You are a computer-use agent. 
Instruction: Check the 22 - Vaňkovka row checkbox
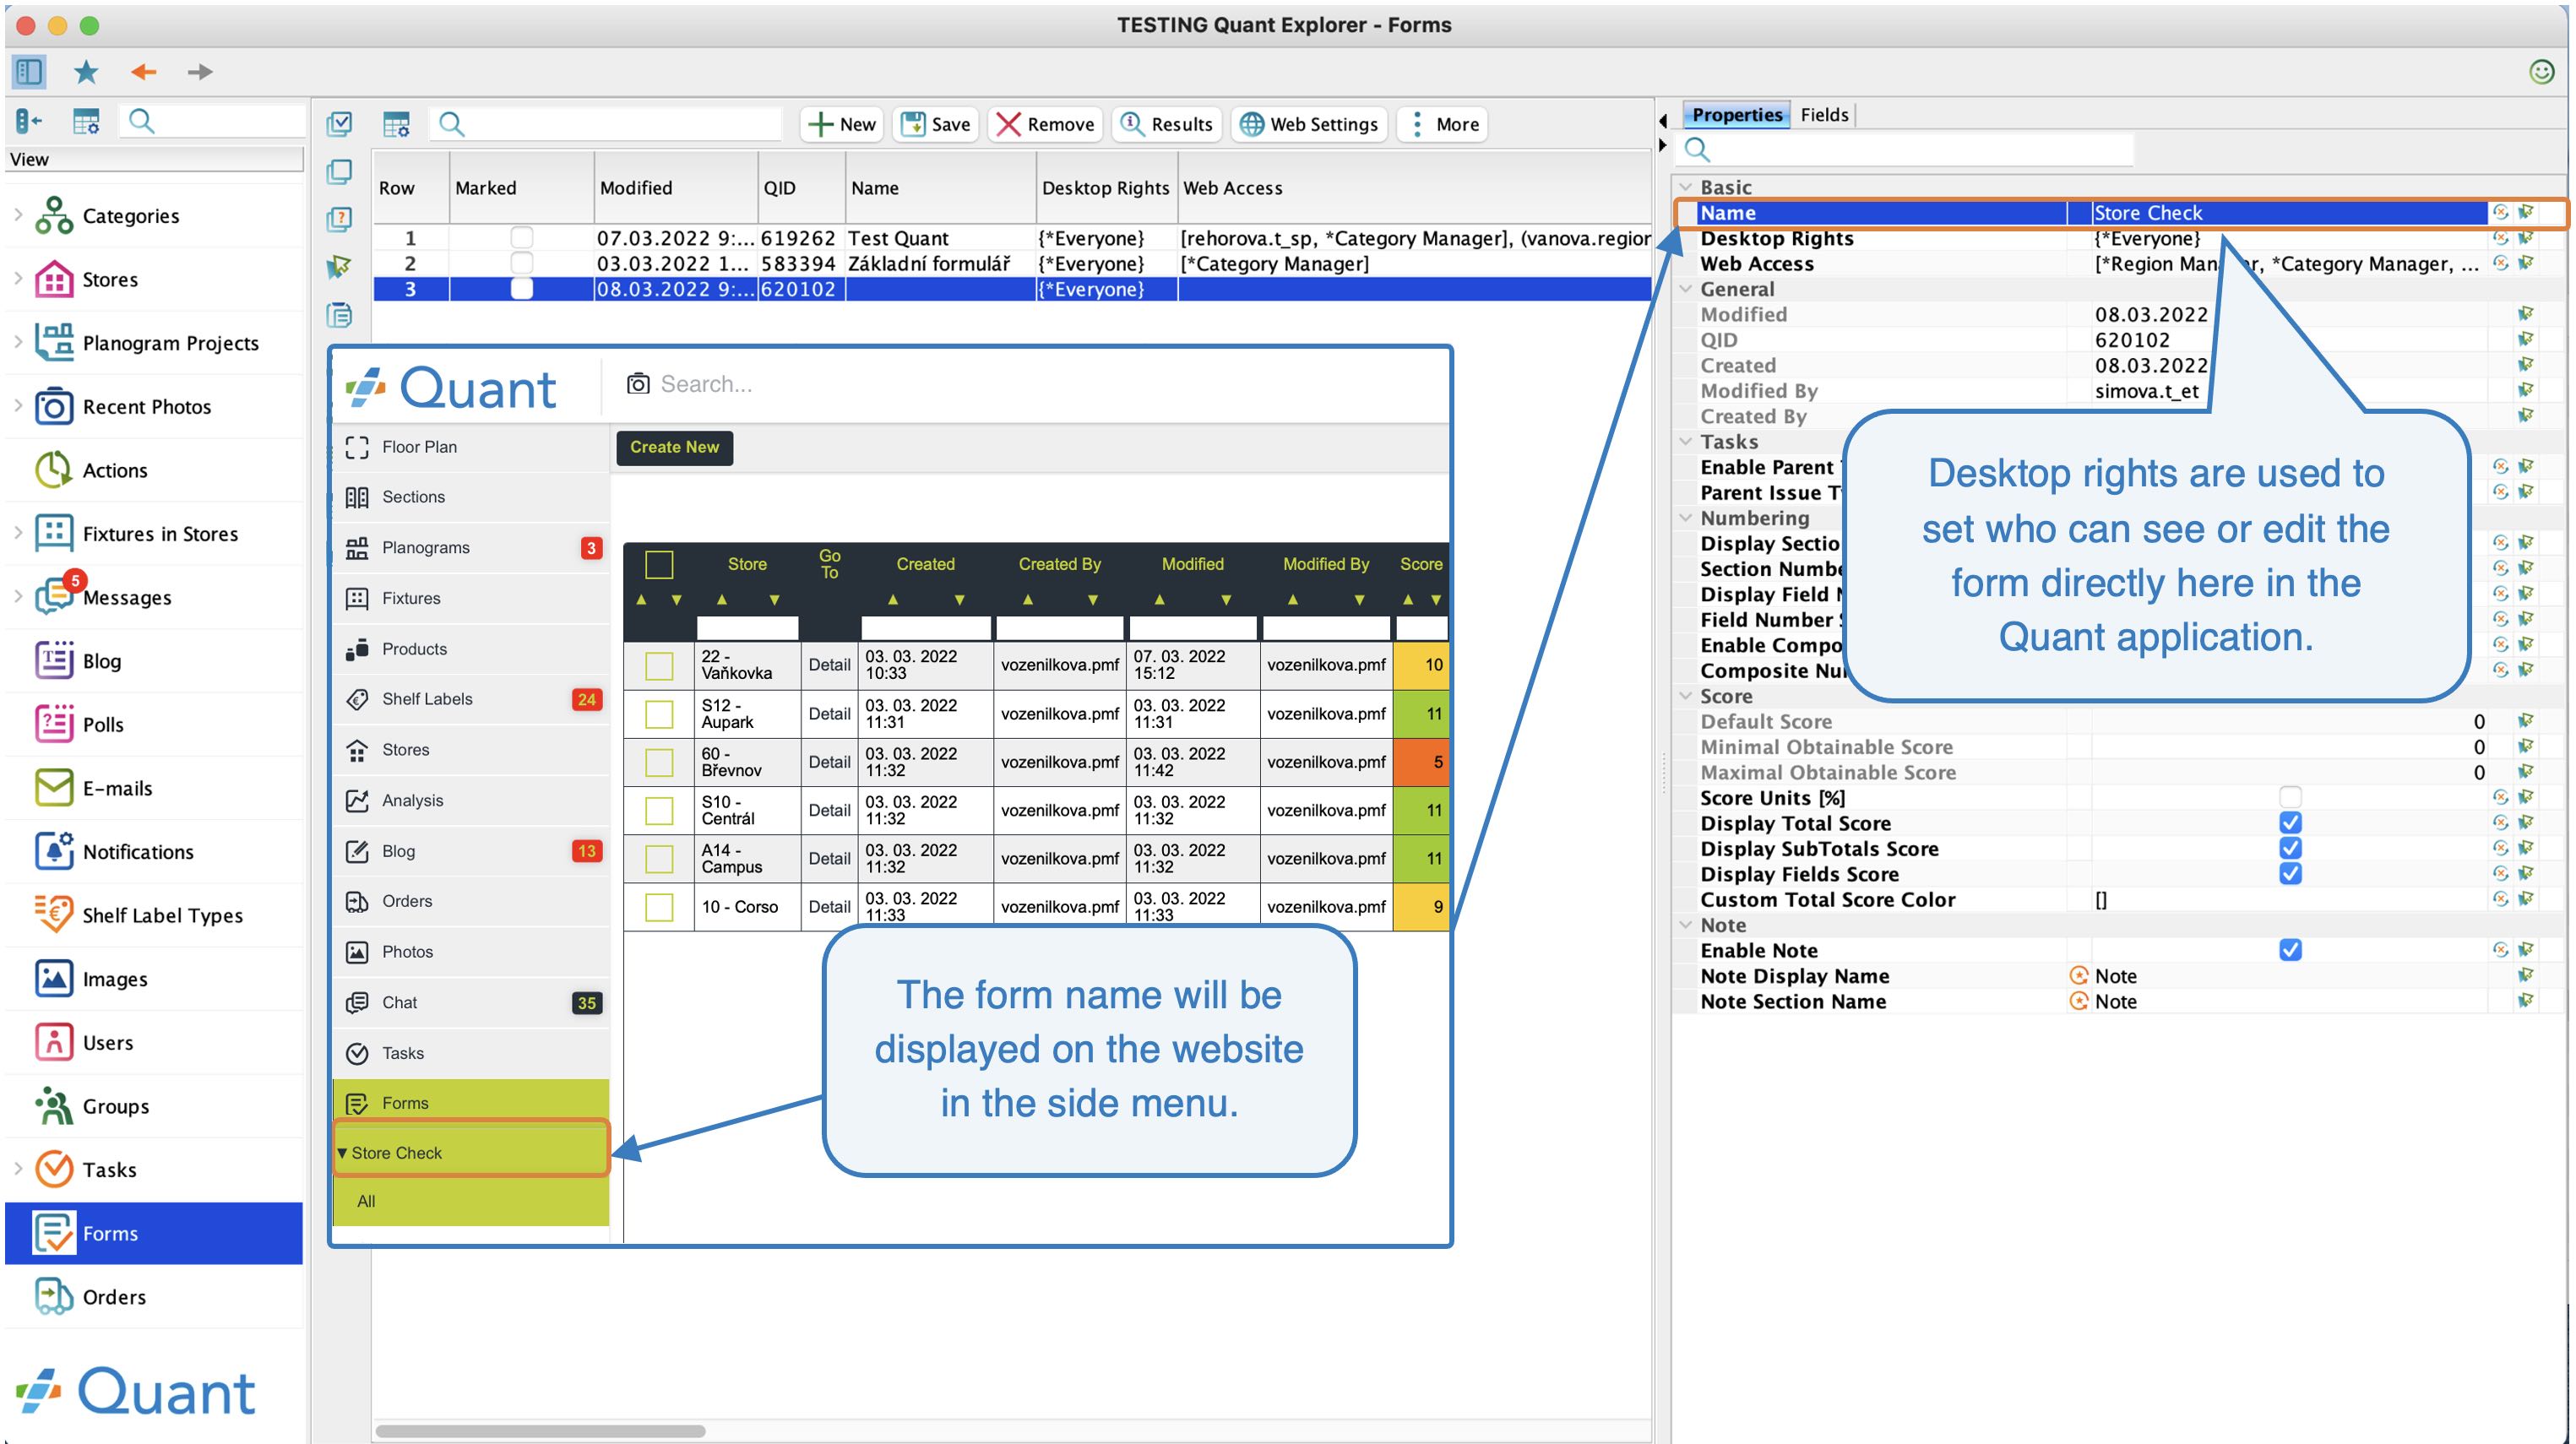point(659,665)
